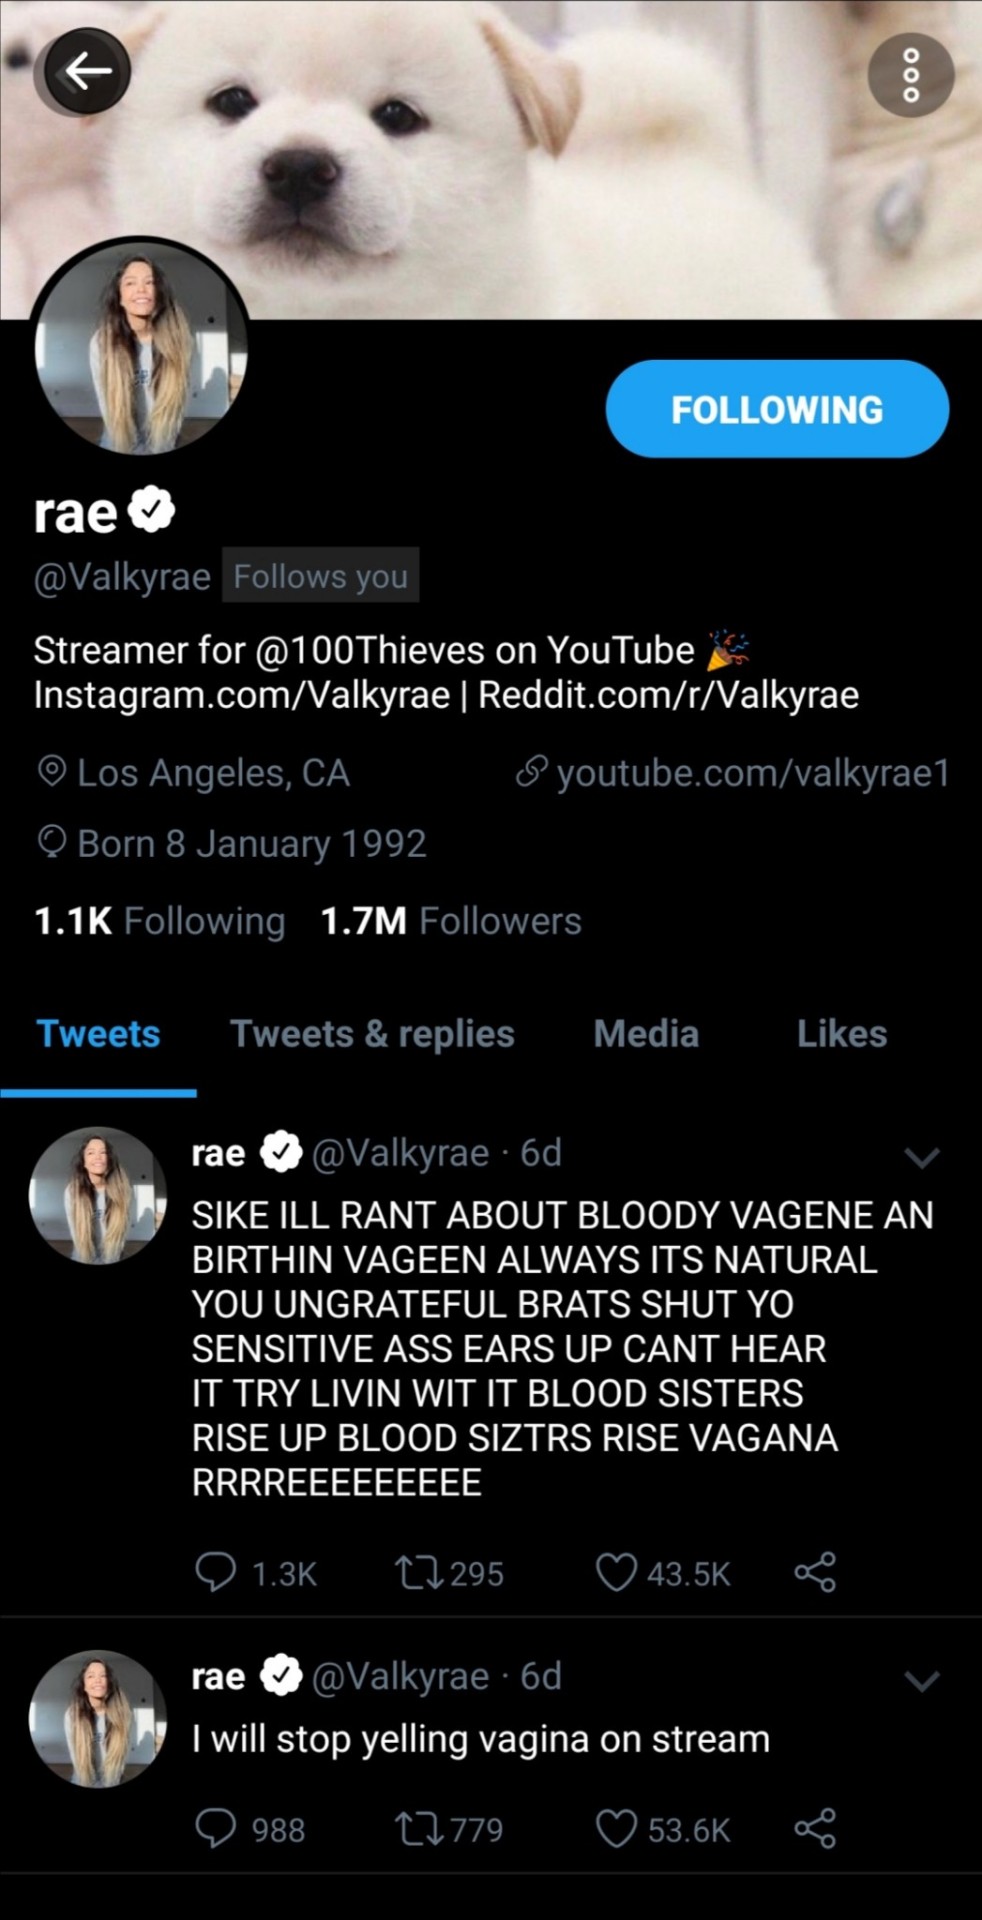Expand options chevron on stop yelling tweet
Viewport: 982px width, 1920px height.
click(x=921, y=1681)
